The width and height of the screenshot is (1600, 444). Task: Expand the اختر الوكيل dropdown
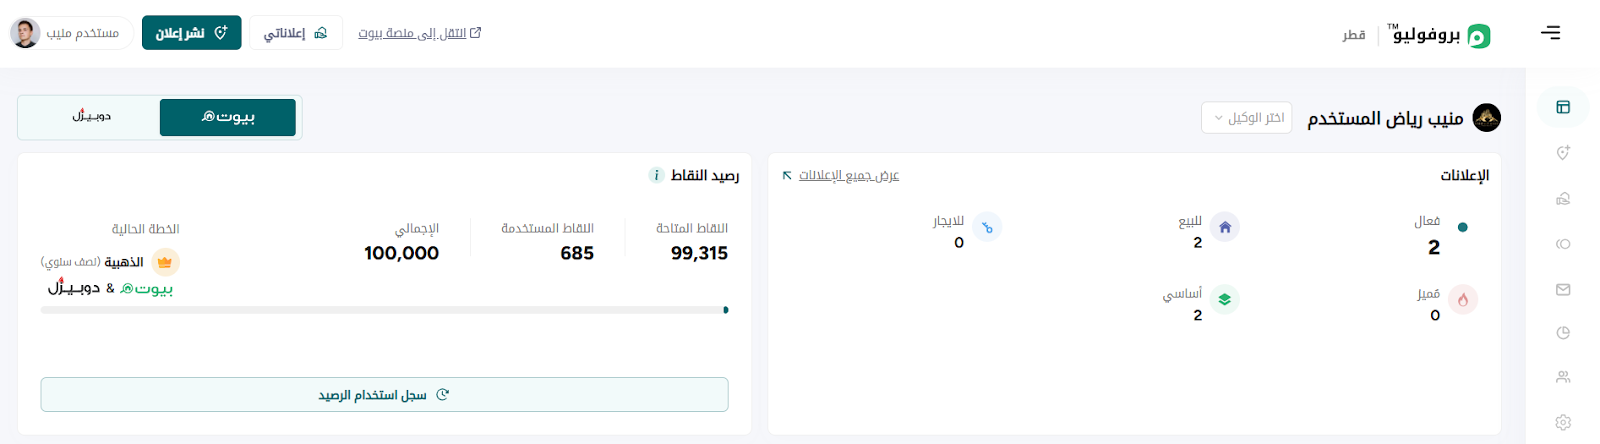1246,118
